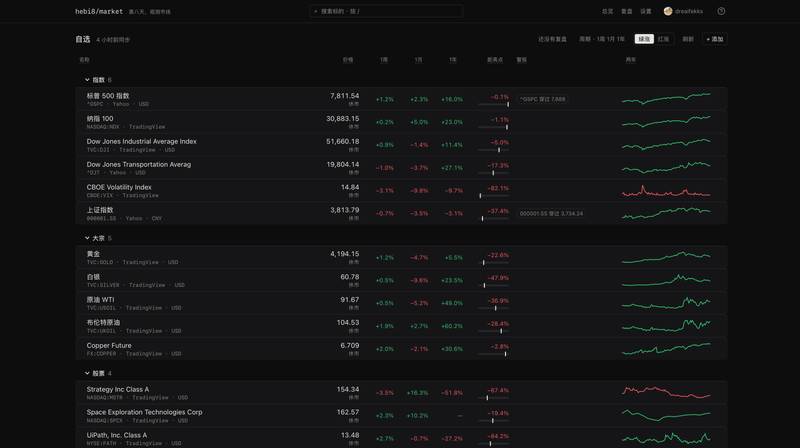Click the 刷新 button beside the color toggle
The width and height of the screenshot is (800, 448).
(x=688, y=39)
